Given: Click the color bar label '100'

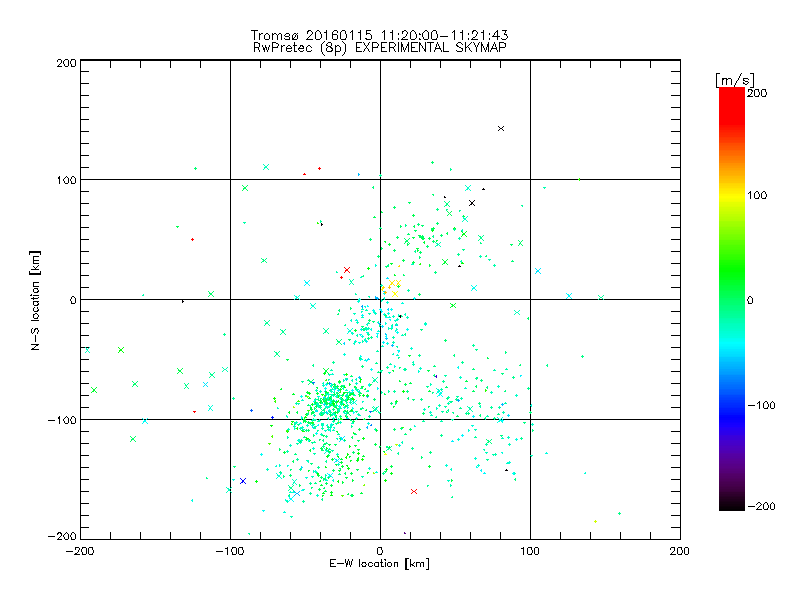Looking at the screenshot, I should pyautogui.click(x=757, y=195).
